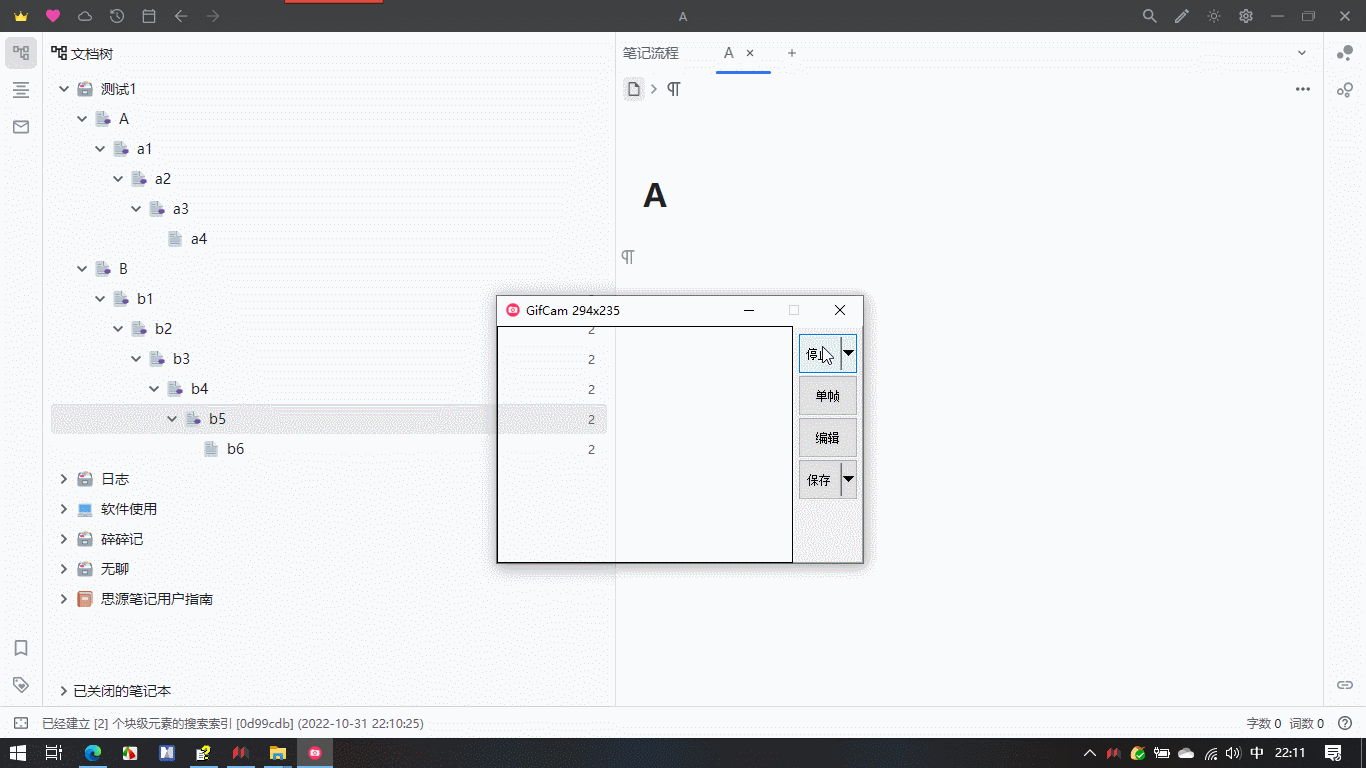Collapse document B in the tree
The width and height of the screenshot is (1366, 768).
[82, 269]
